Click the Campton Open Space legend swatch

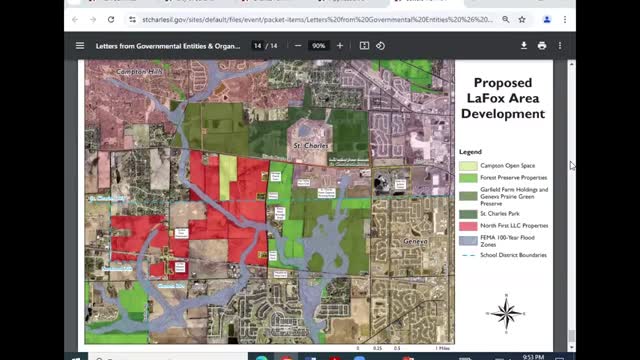[468, 166]
